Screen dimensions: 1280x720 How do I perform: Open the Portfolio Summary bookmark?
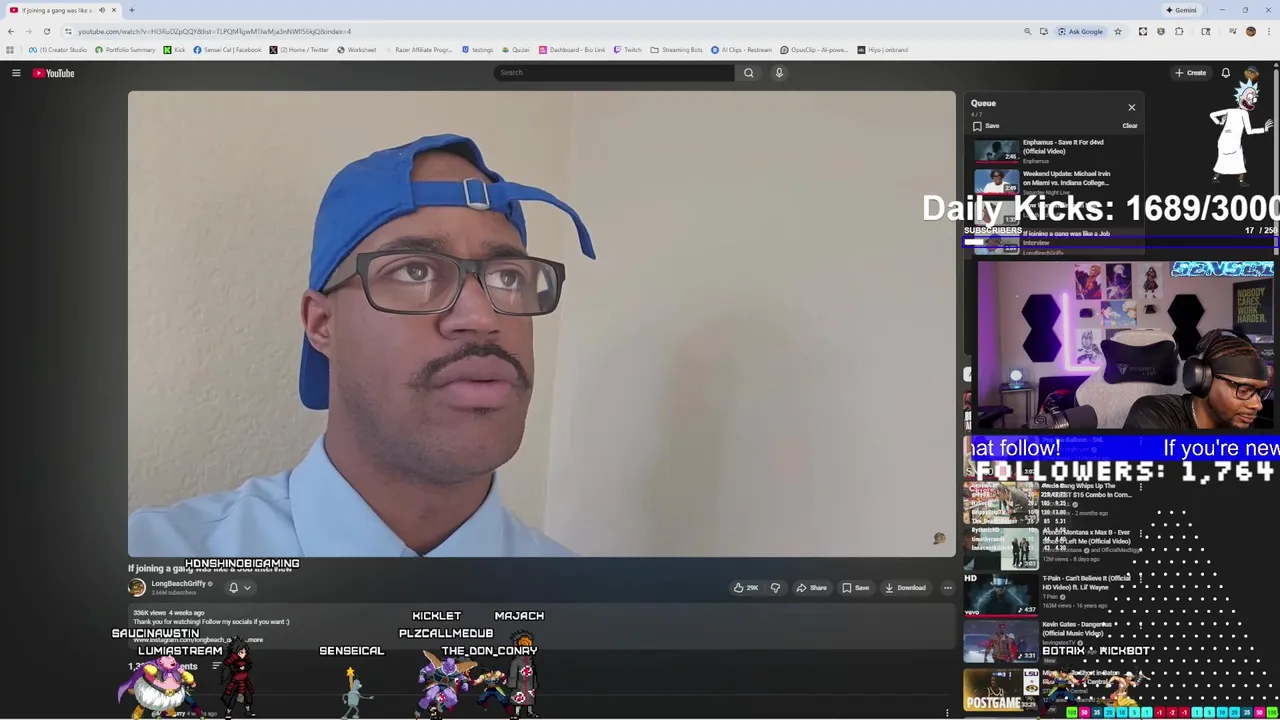(125, 50)
